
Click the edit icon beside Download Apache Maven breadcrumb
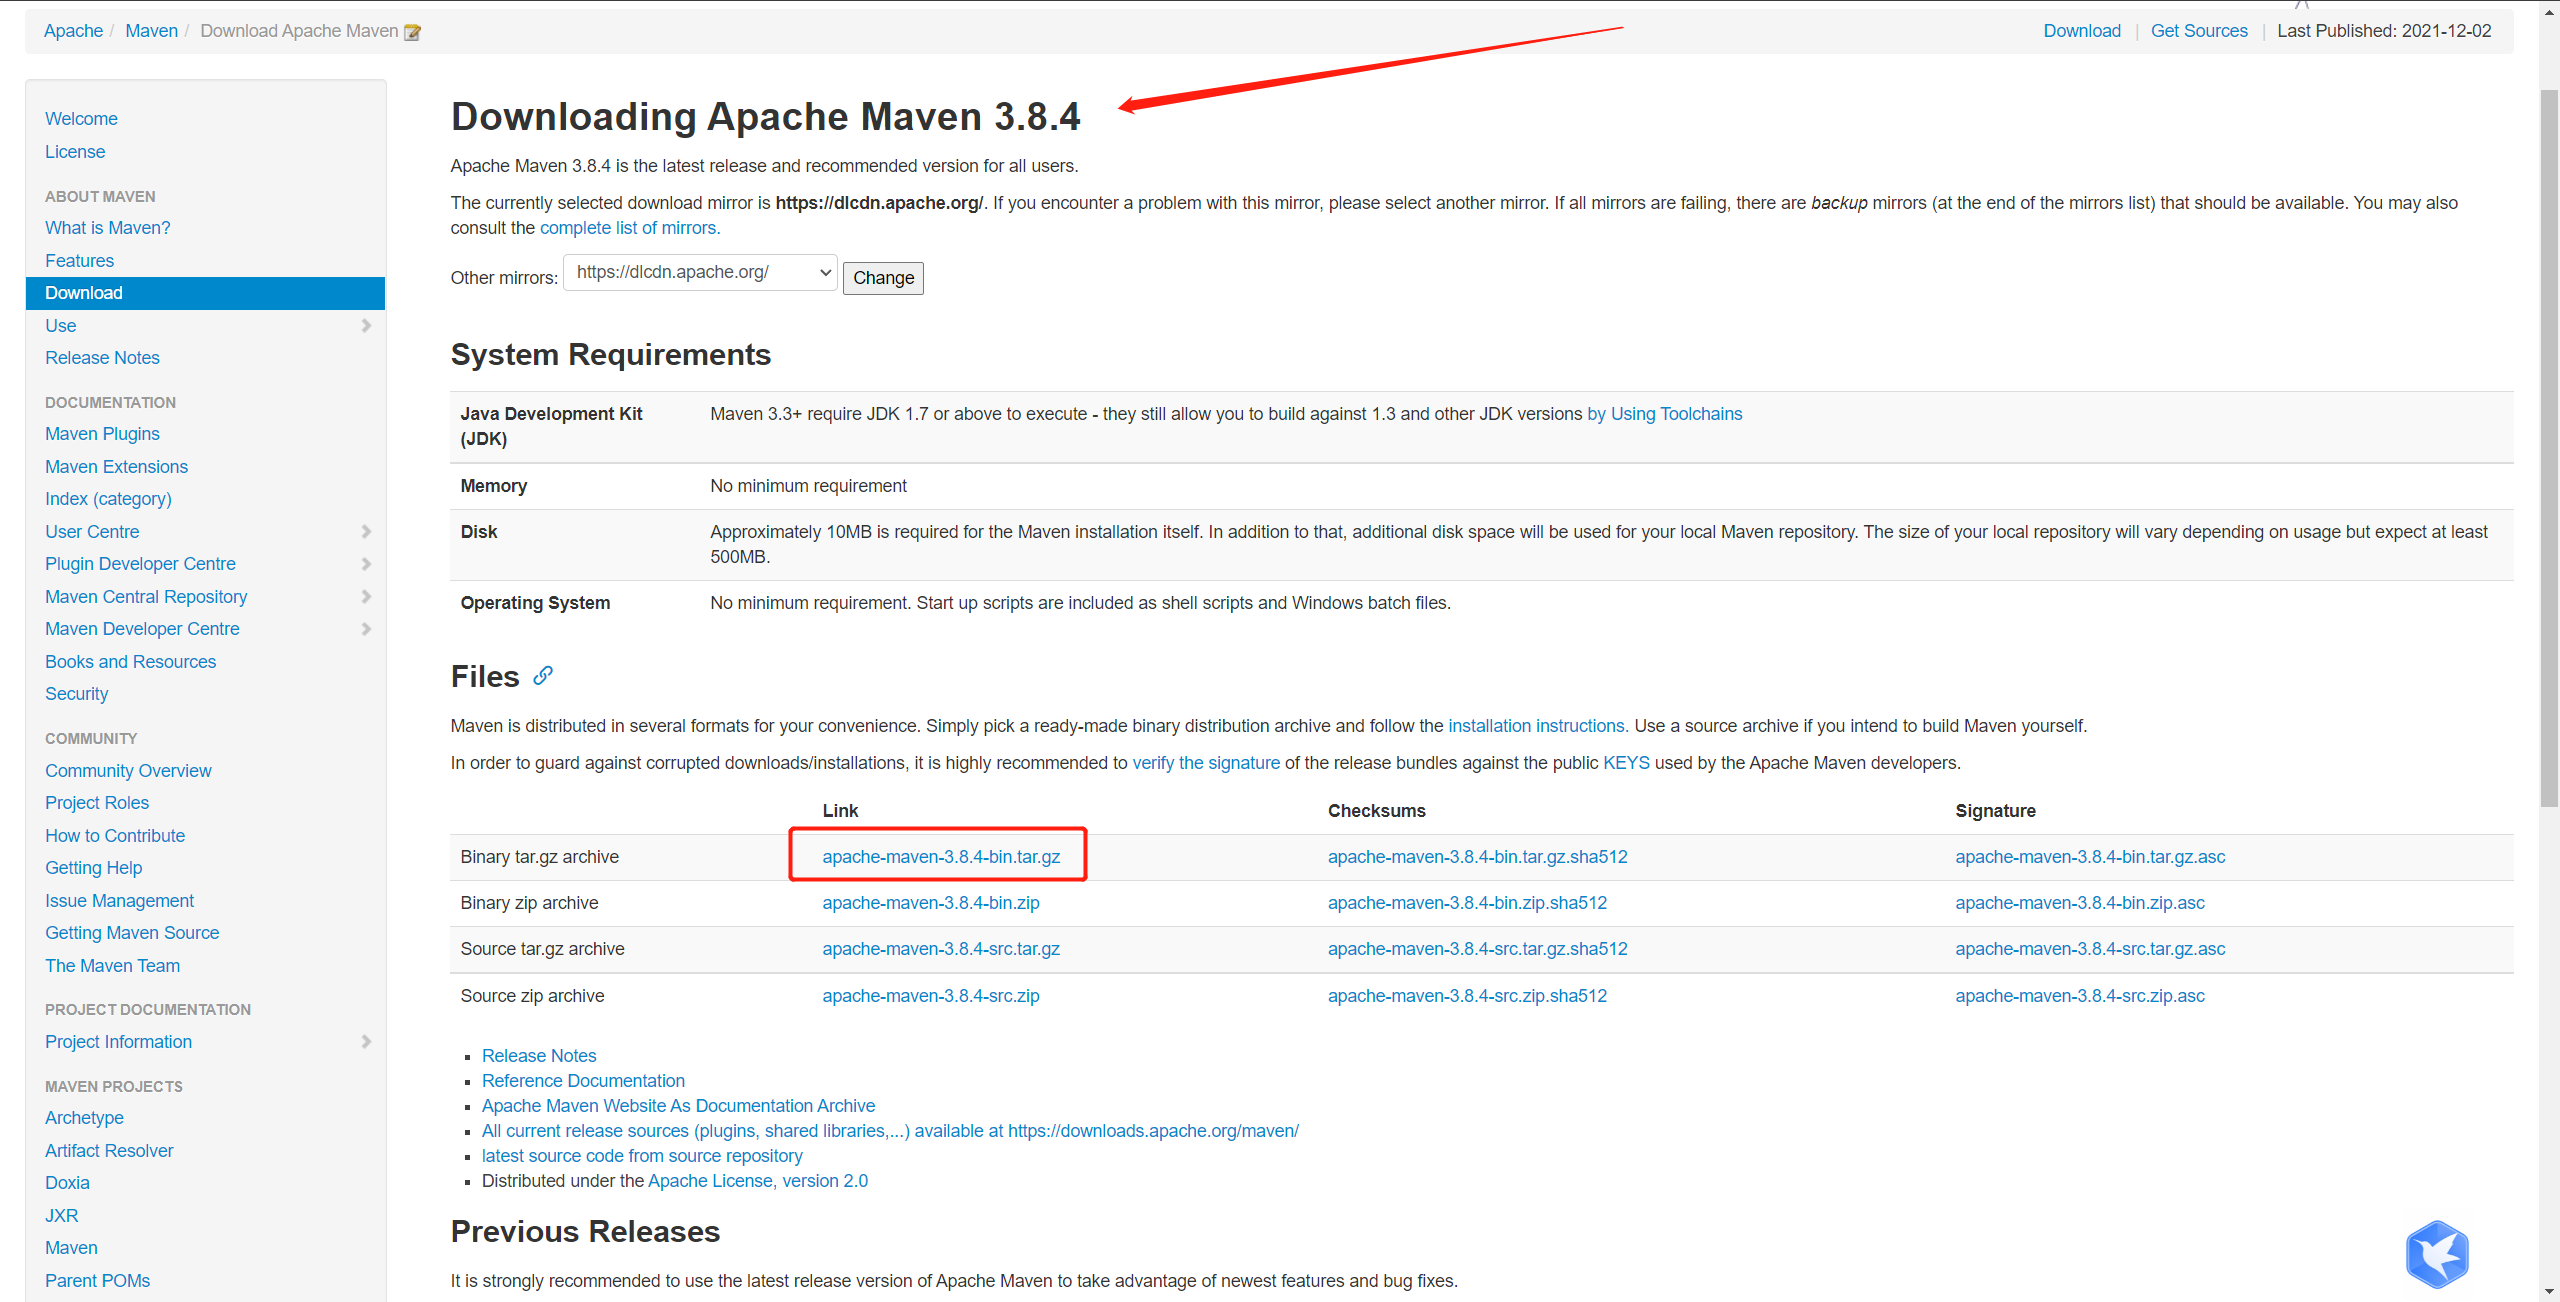[x=412, y=32]
